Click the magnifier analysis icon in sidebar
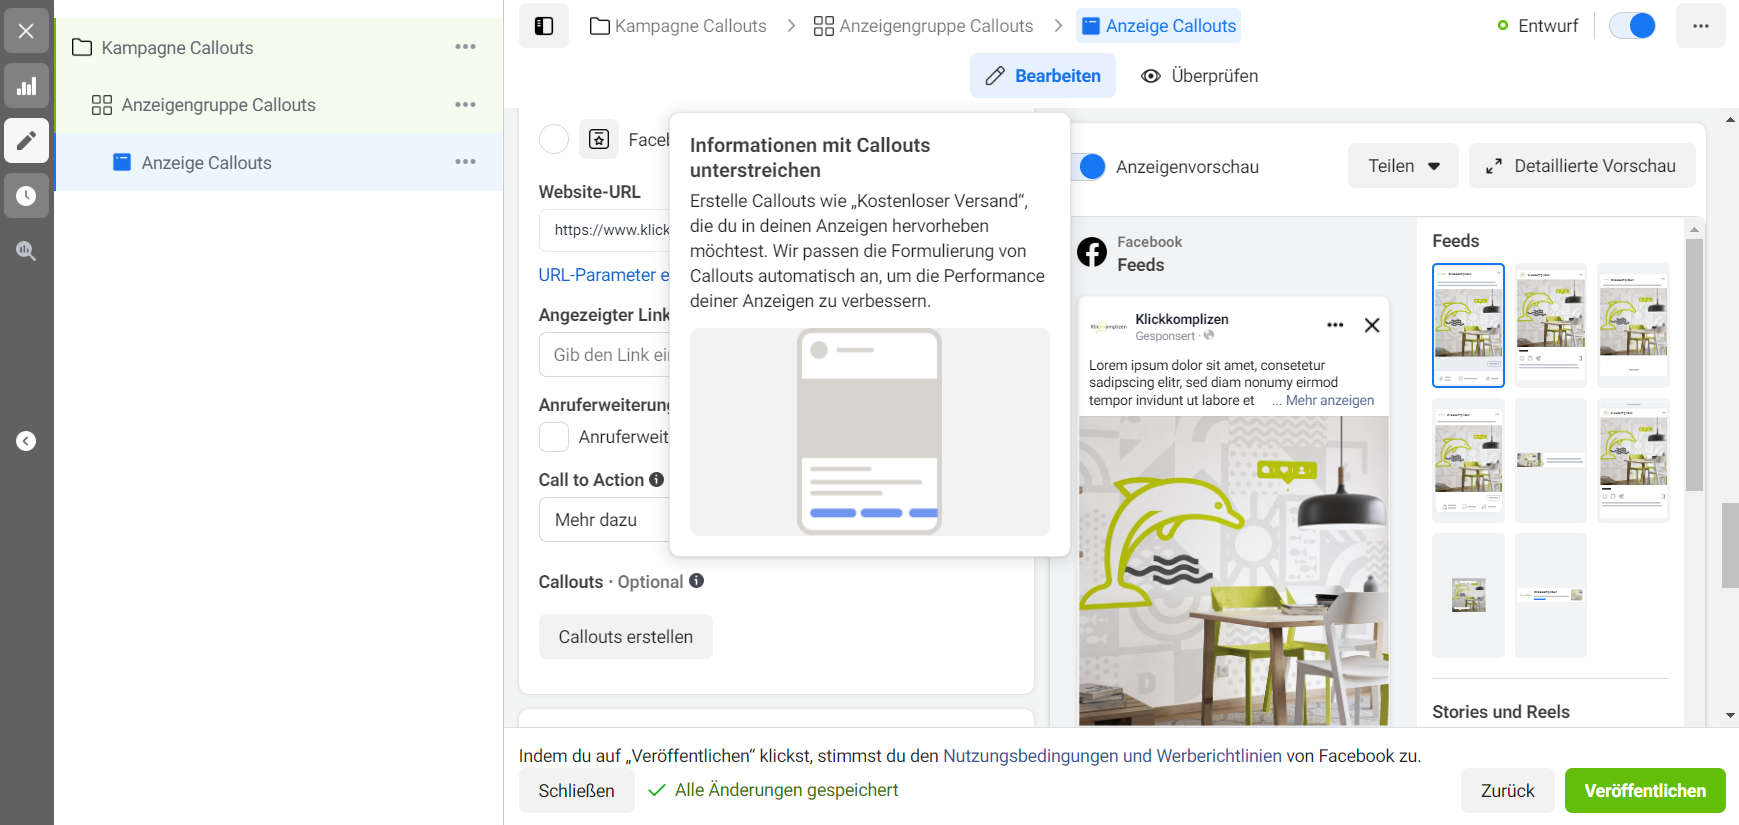The image size is (1739, 825). click(26, 251)
